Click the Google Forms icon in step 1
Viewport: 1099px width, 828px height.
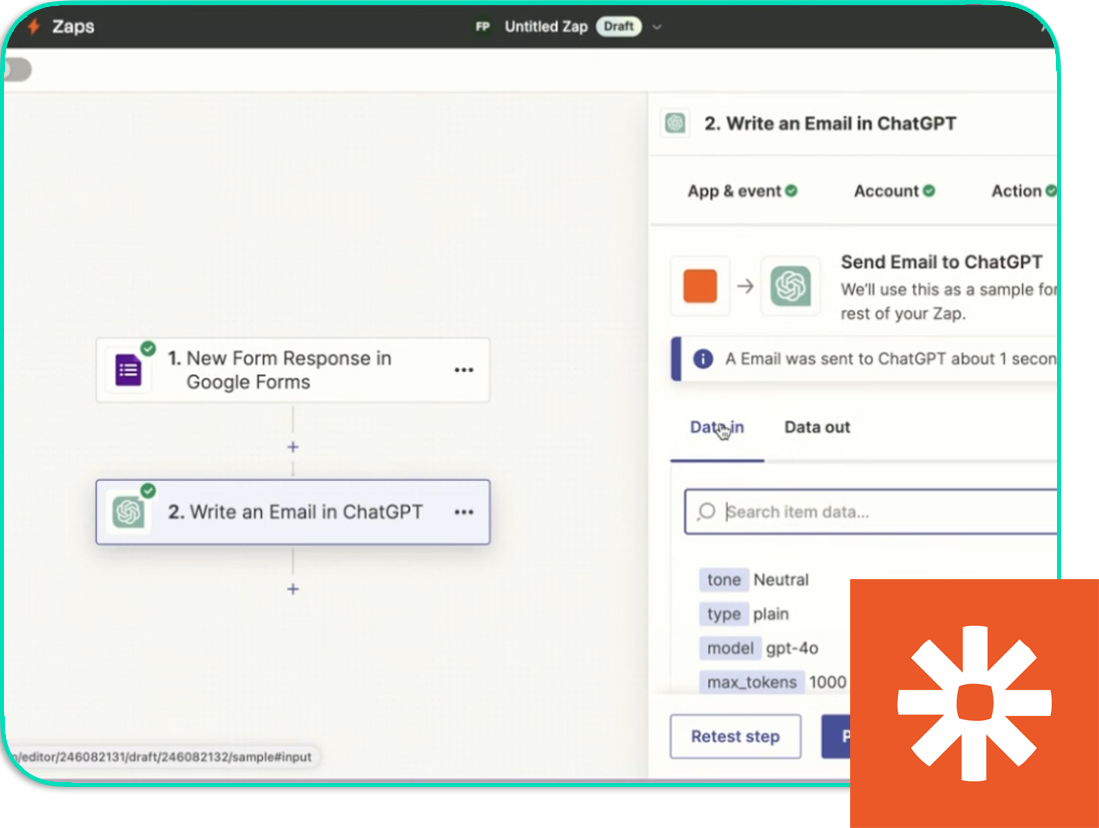click(x=128, y=370)
